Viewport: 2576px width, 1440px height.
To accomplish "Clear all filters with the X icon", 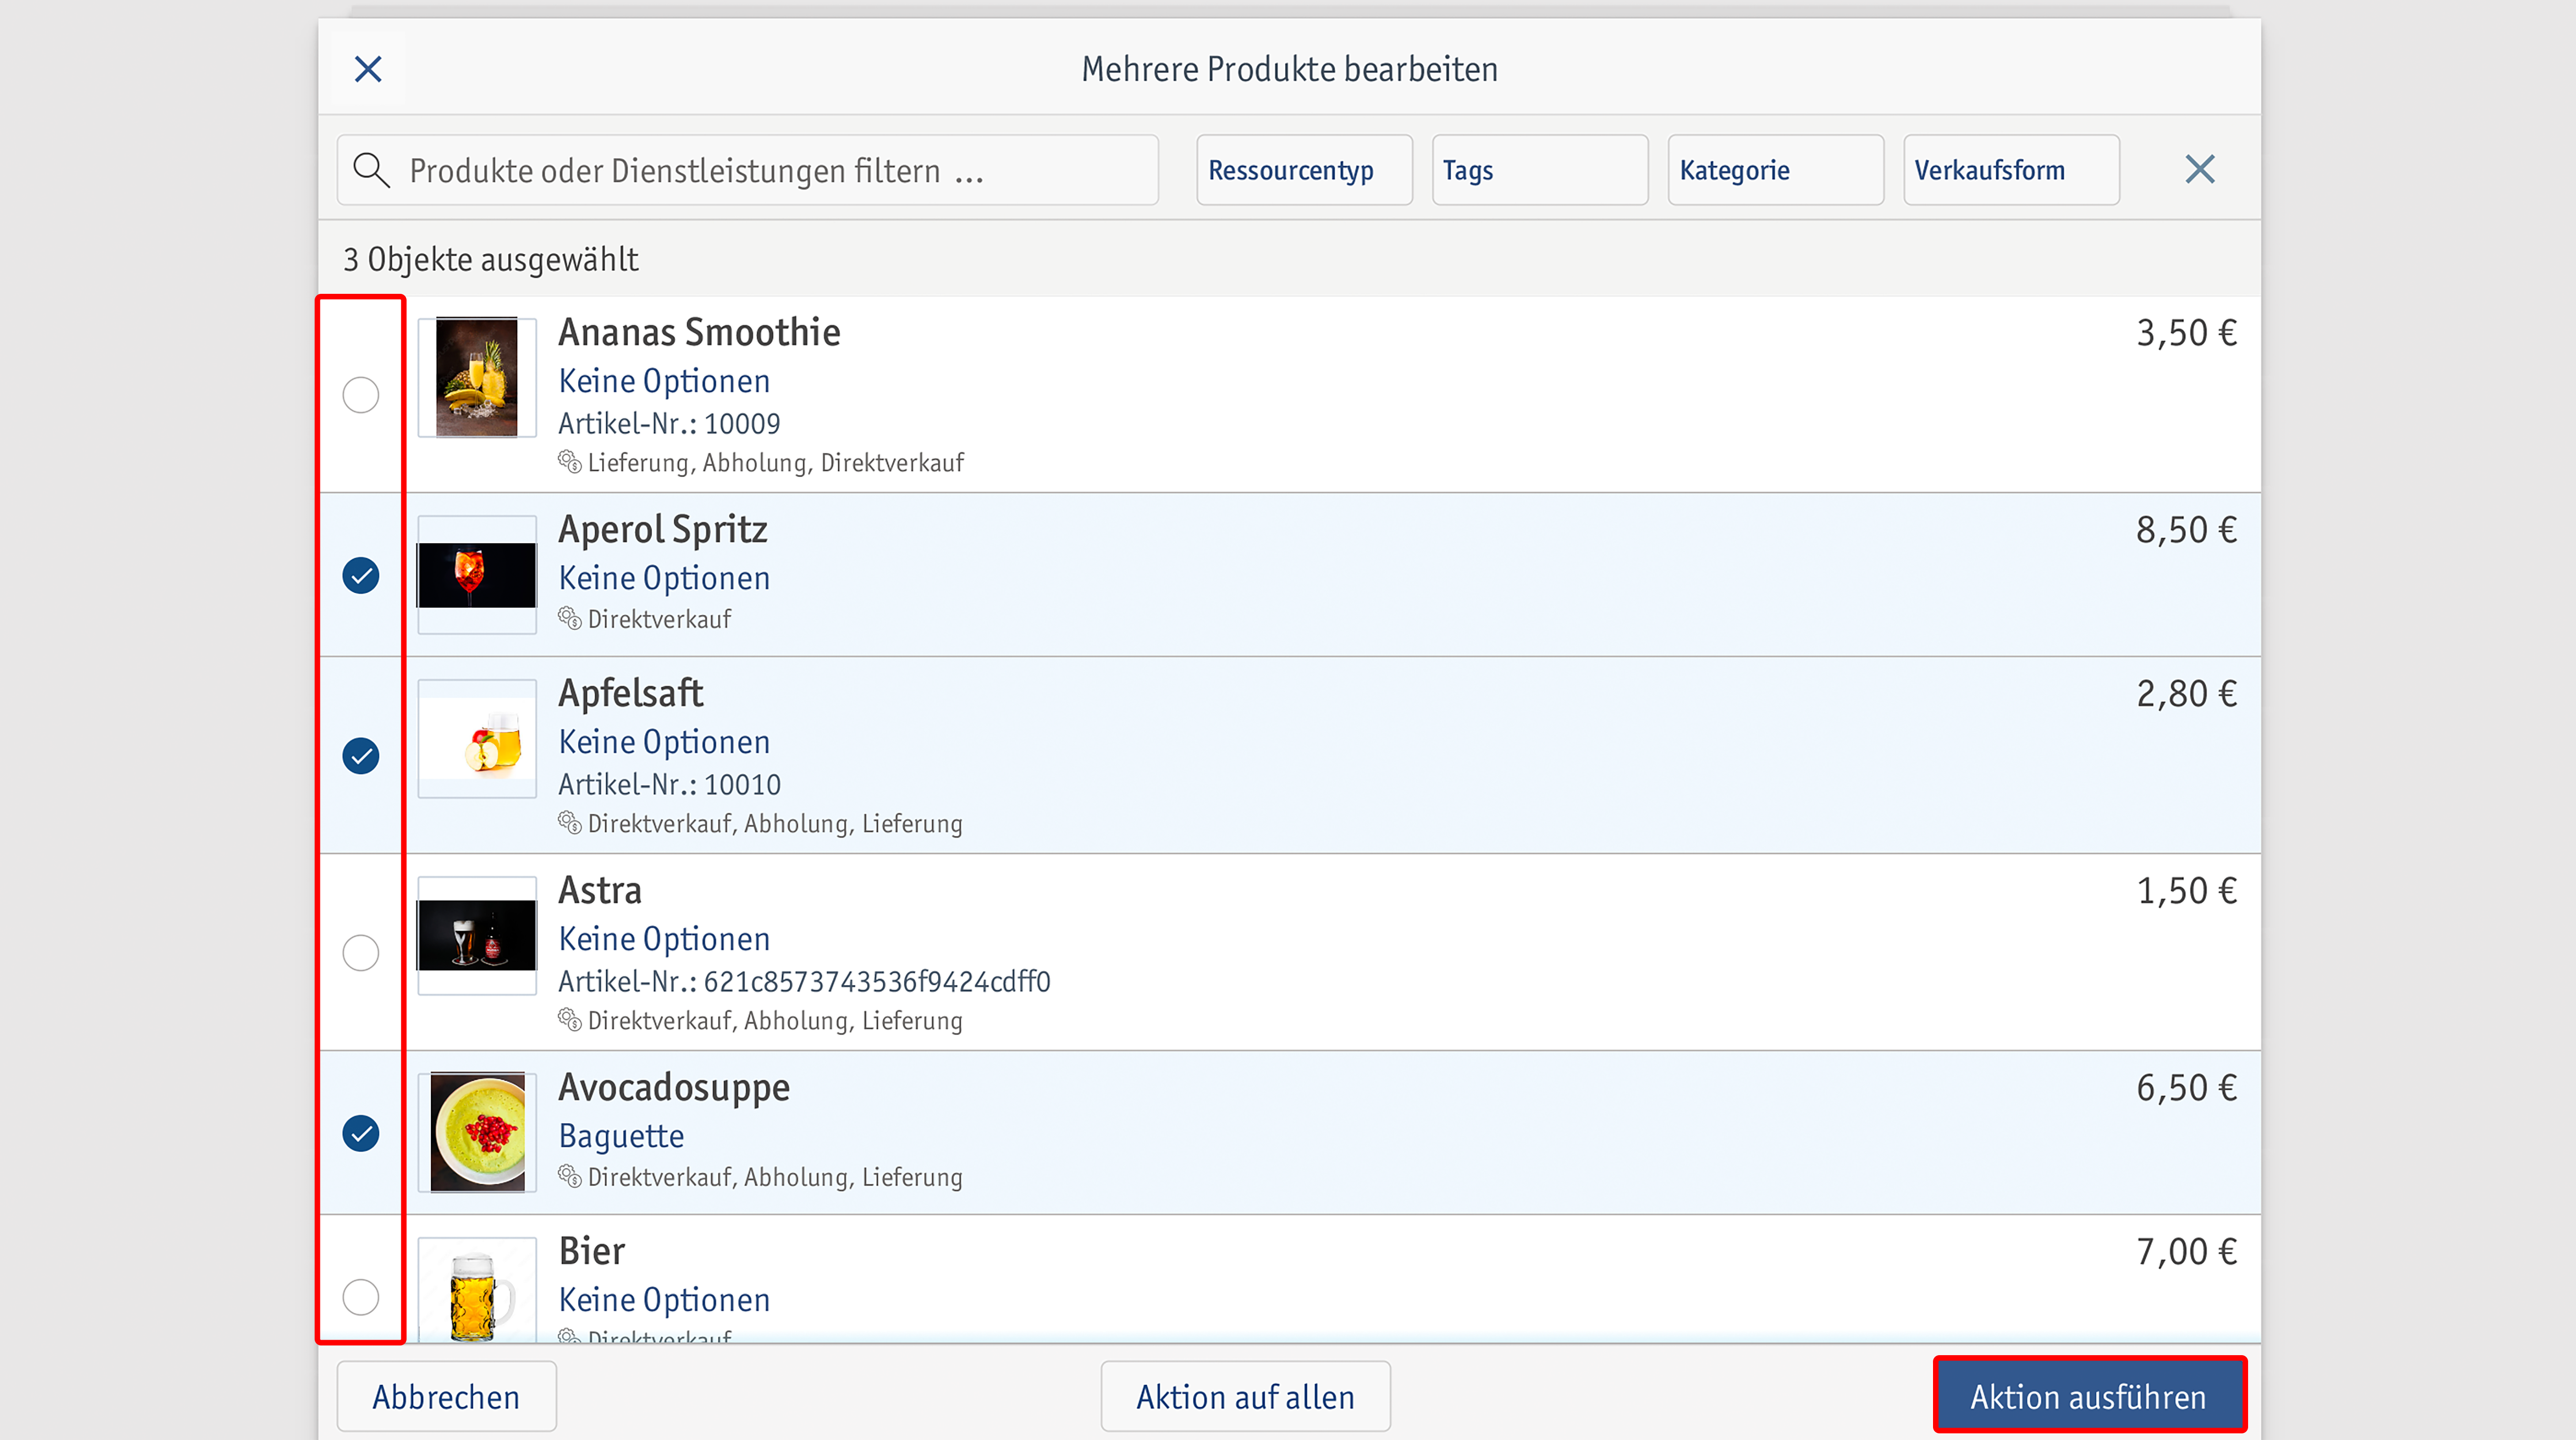I will pos(2199,169).
